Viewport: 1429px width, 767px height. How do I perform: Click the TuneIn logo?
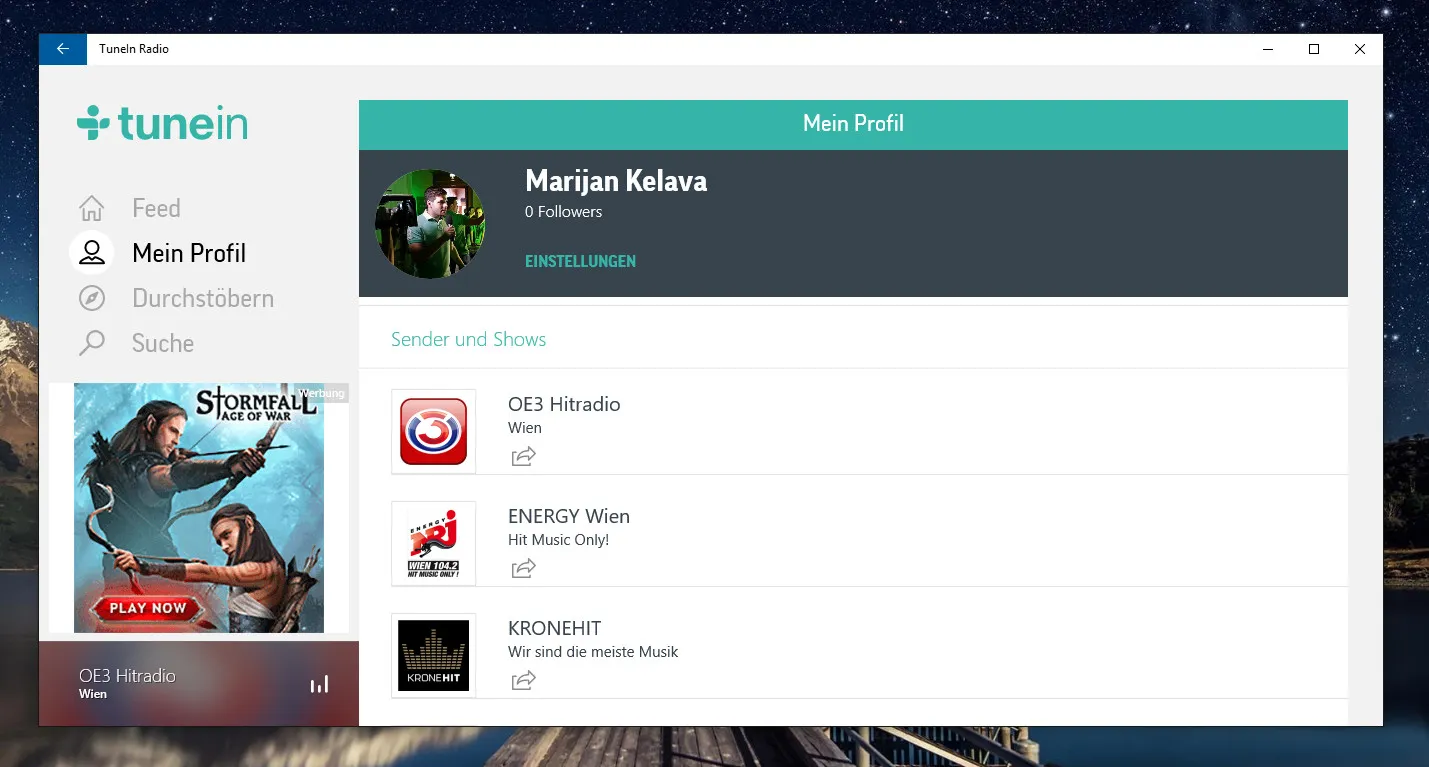[162, 123]
